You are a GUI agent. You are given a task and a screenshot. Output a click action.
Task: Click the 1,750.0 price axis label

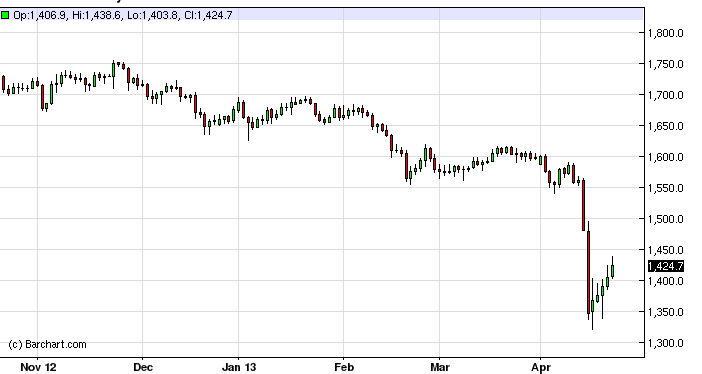(666, 64)
